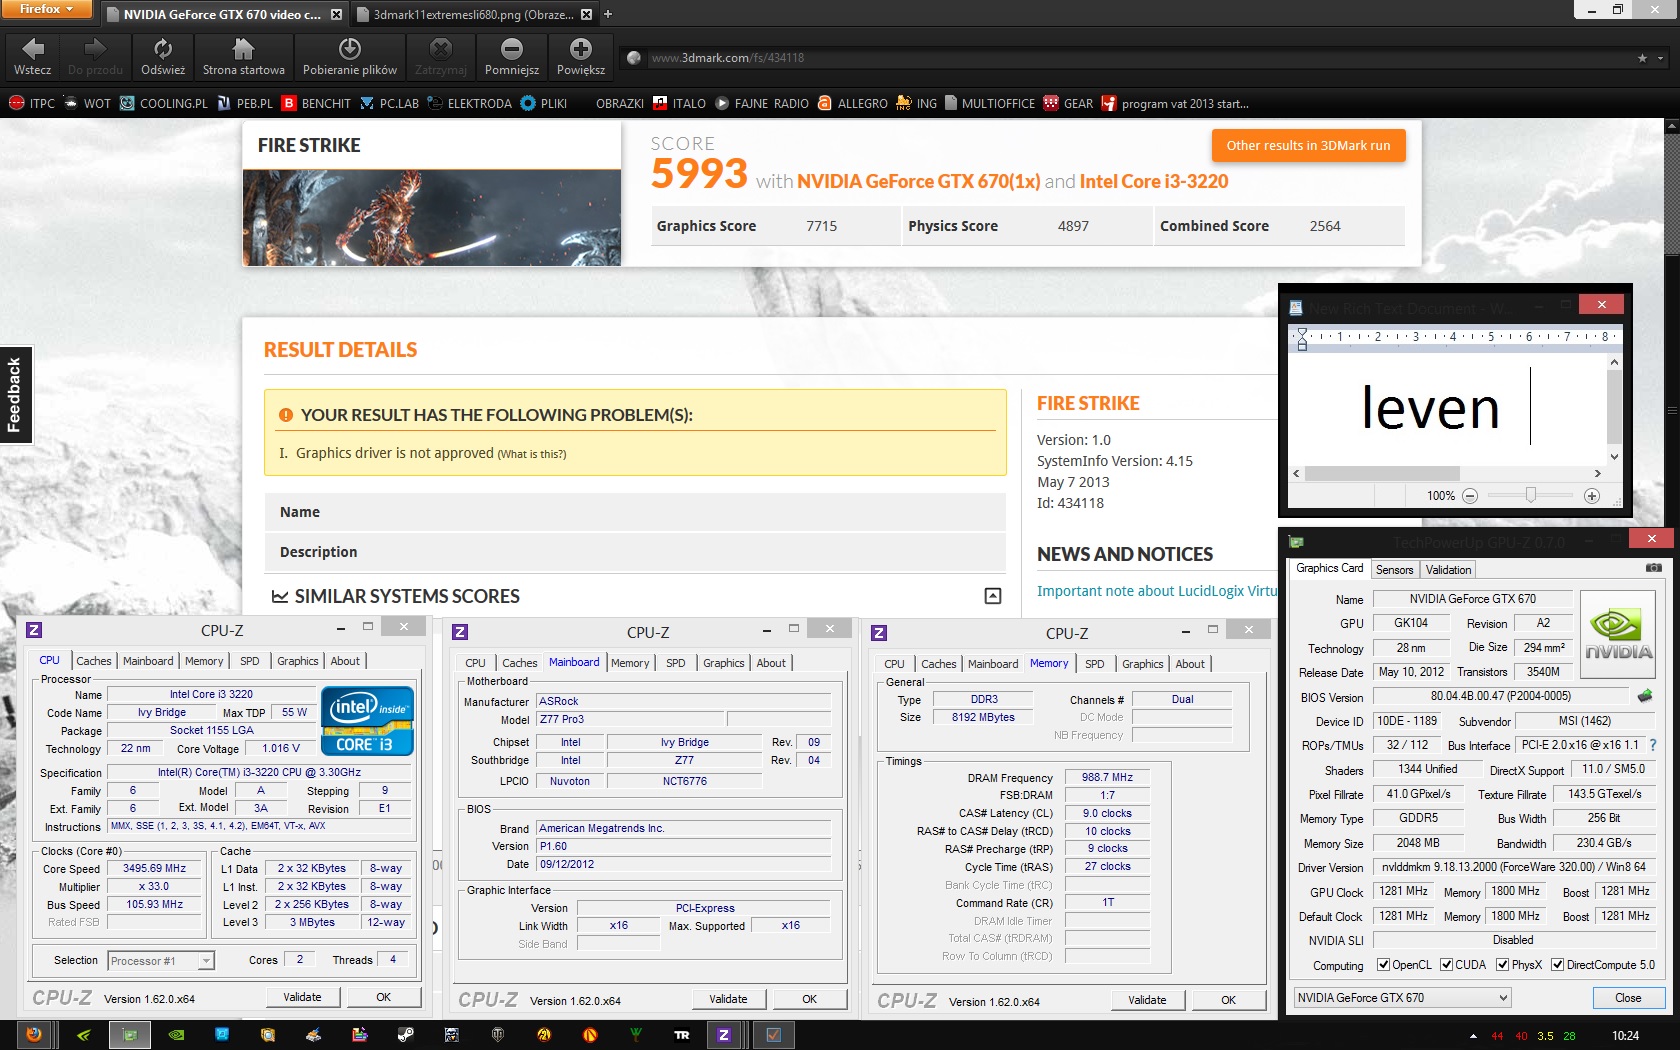Toggle the PhysX checkbox
The height and width of the screenshot is (1050, 1680).
tap(1502, 965)
